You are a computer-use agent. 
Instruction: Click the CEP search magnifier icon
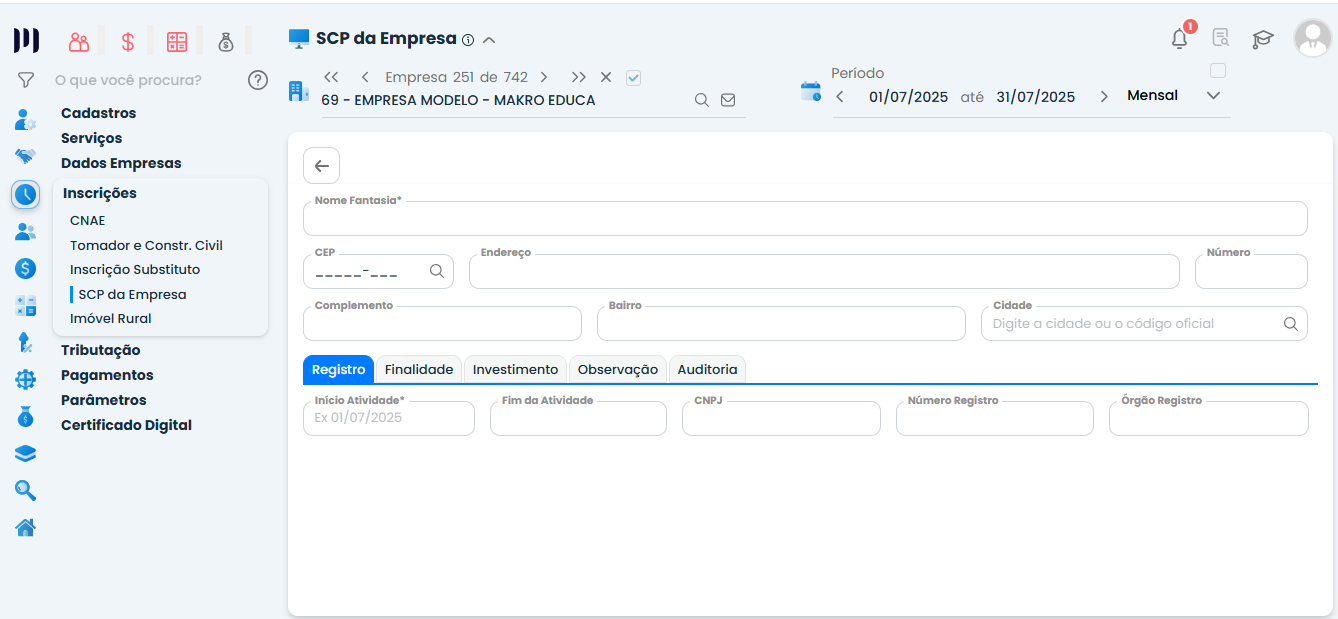pyautogui.click(x=437, y=271)
